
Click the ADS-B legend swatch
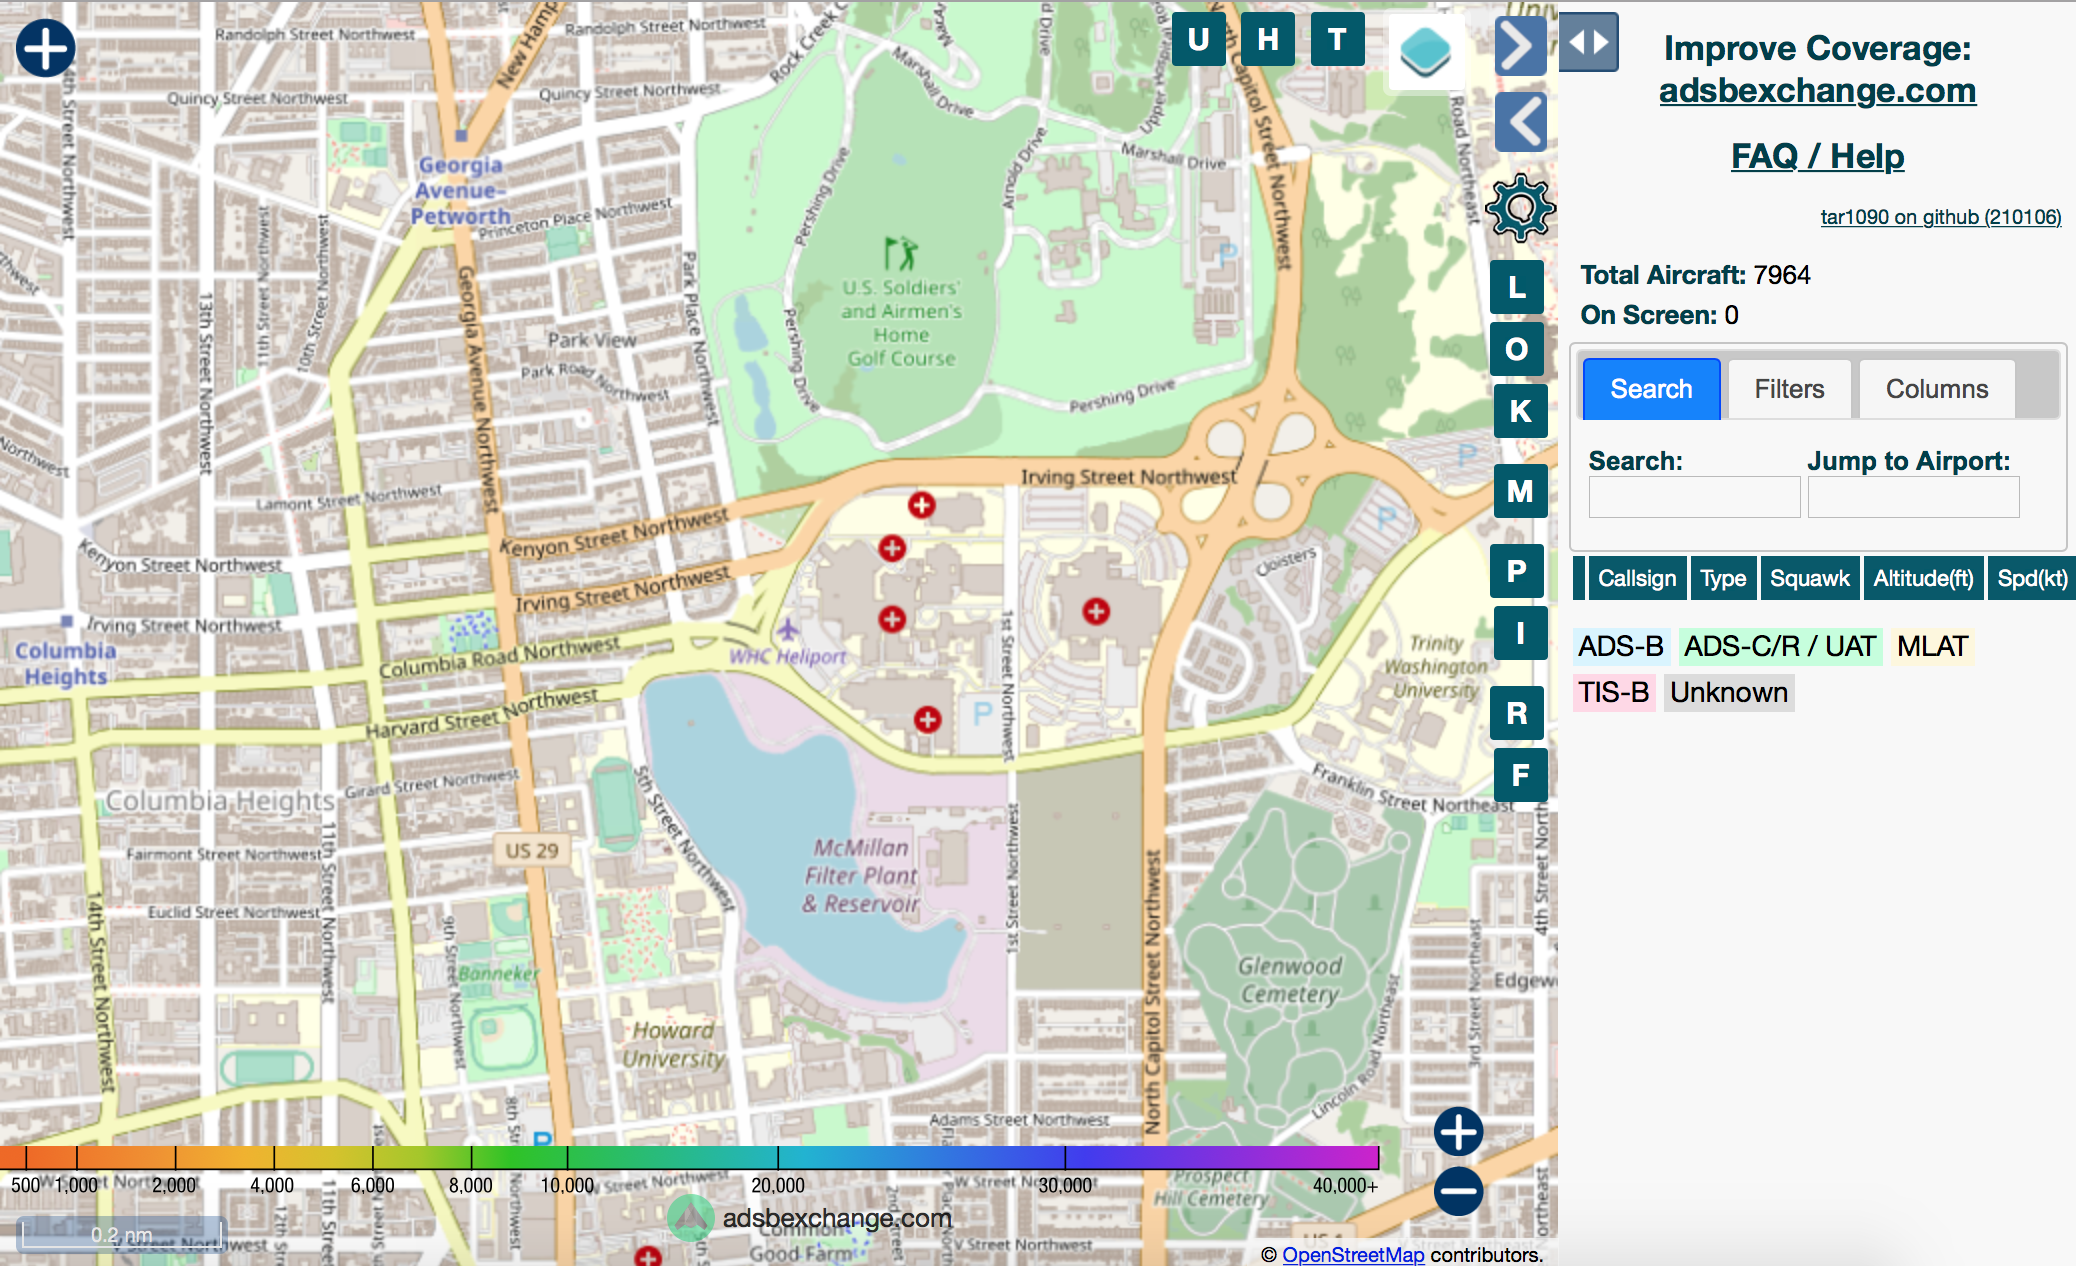tap(1621, 646)
